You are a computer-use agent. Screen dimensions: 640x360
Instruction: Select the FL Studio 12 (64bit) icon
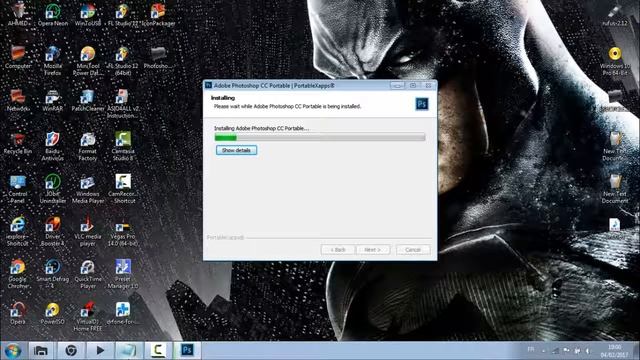click(123, 61)
